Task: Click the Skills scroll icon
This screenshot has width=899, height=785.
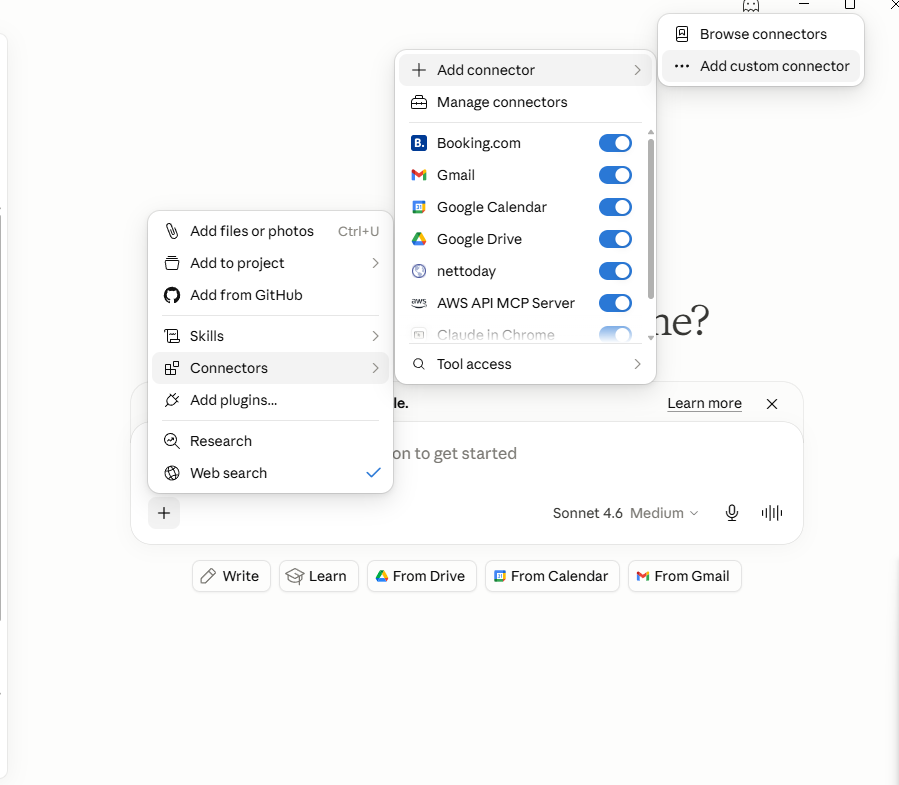Action: [172, 336]
